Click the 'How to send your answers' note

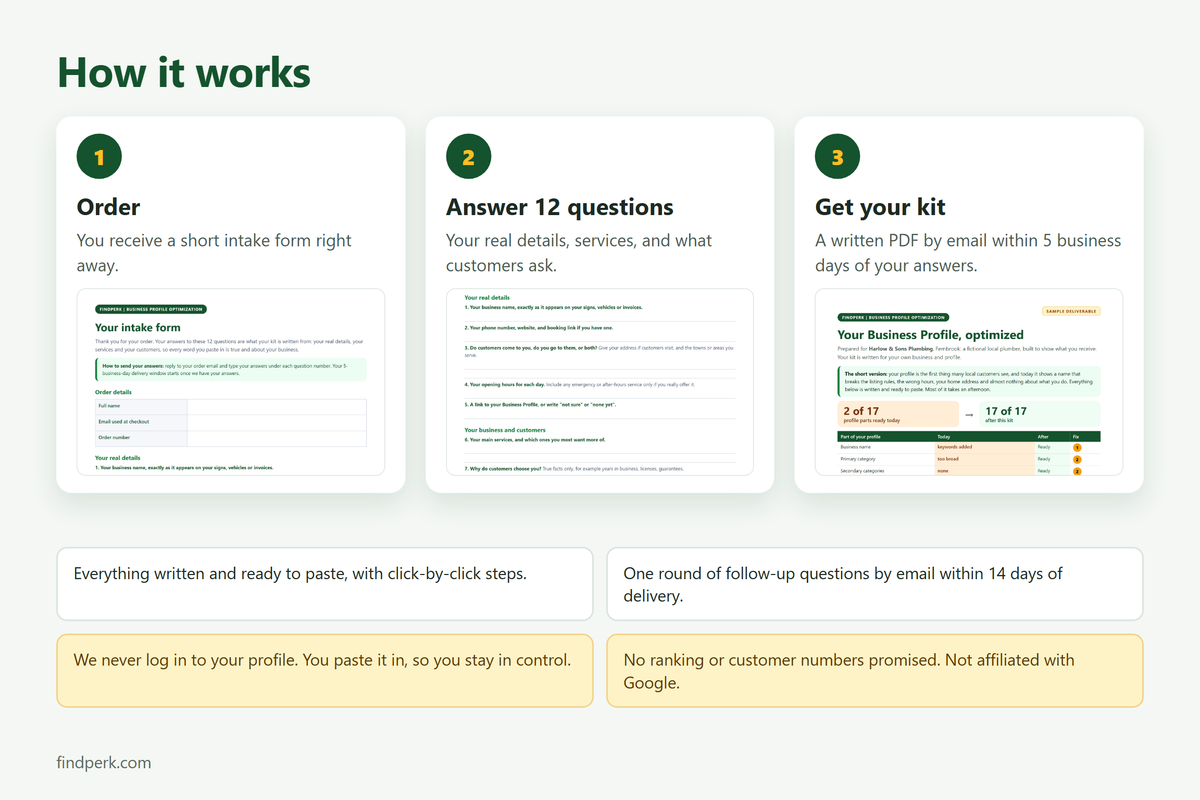[x=230, y=369]
